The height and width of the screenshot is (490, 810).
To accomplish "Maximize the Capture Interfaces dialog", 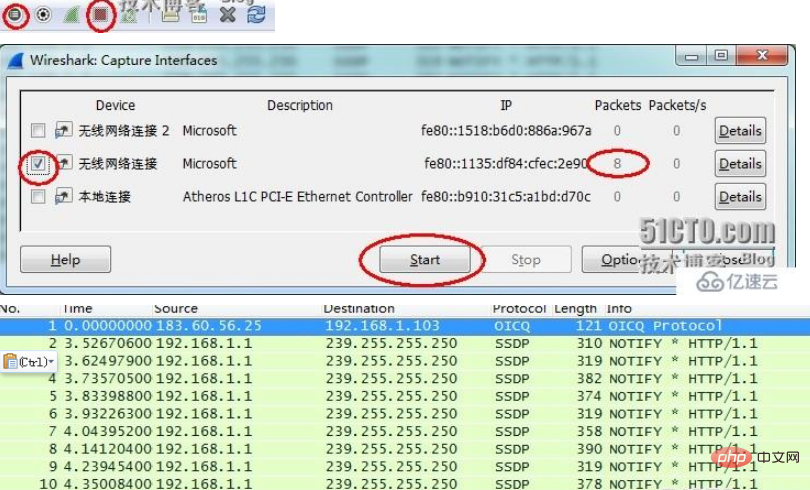I will tap(721, 55).
